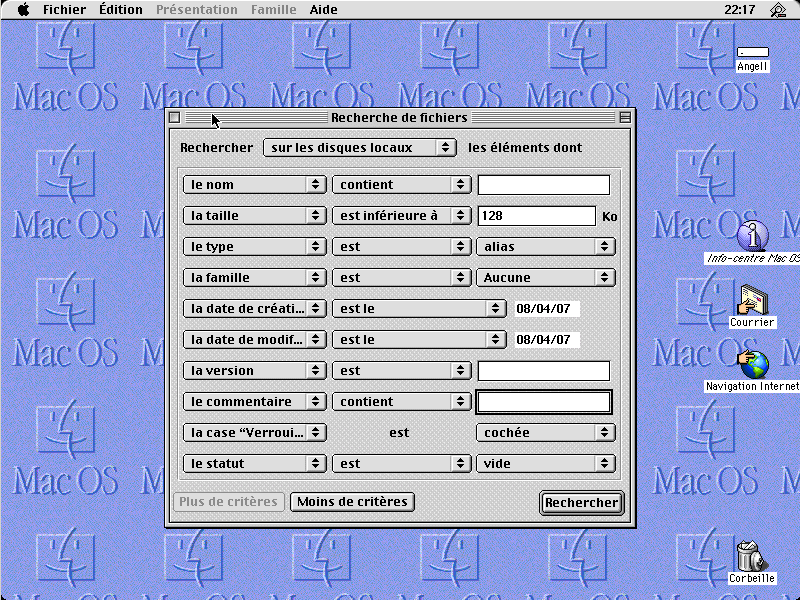Image resolution: width=800 pixels, height=600 pixels.
Task: Open the "sur les disques locaux" dropdown
Action: point(360,147)
